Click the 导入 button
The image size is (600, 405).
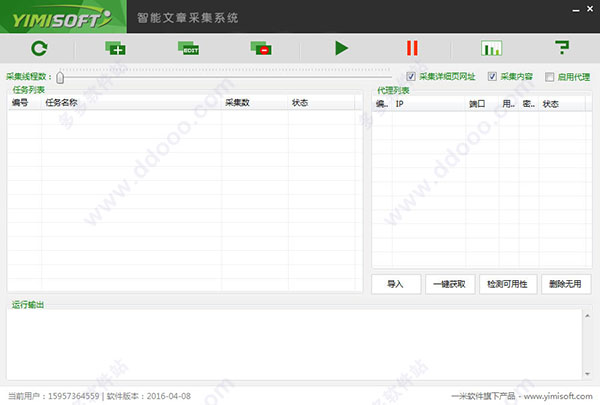coord(395,284)
